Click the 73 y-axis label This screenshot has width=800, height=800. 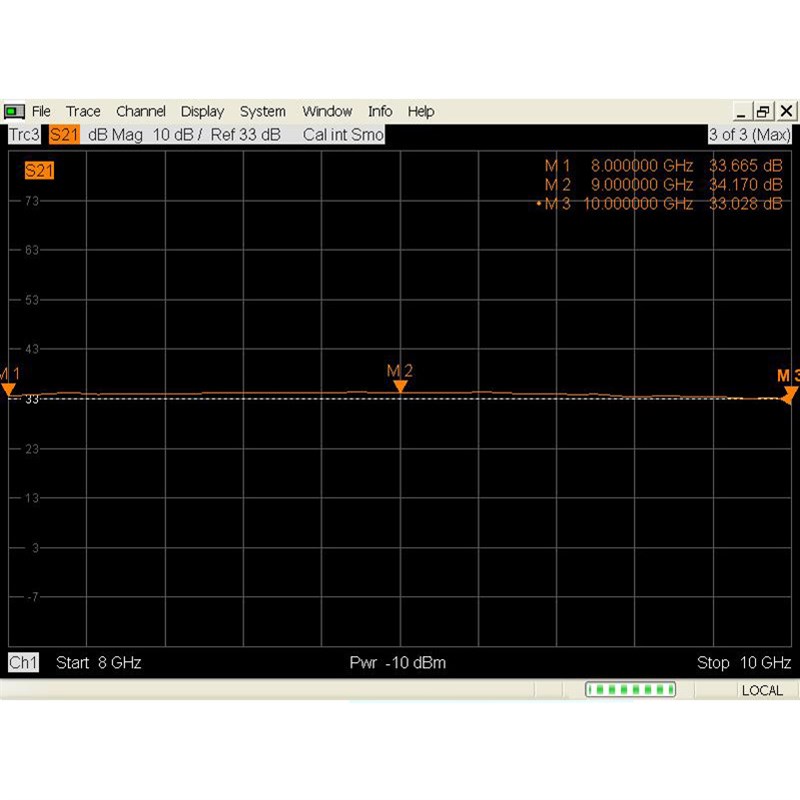click(32, 201)
